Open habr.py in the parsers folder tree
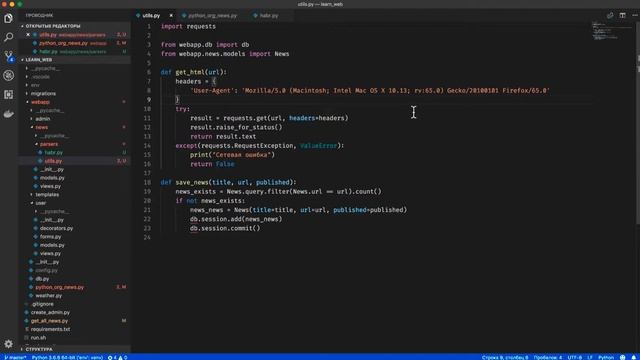Viewport: 640px width, 360px height. [x=53, y=153]
